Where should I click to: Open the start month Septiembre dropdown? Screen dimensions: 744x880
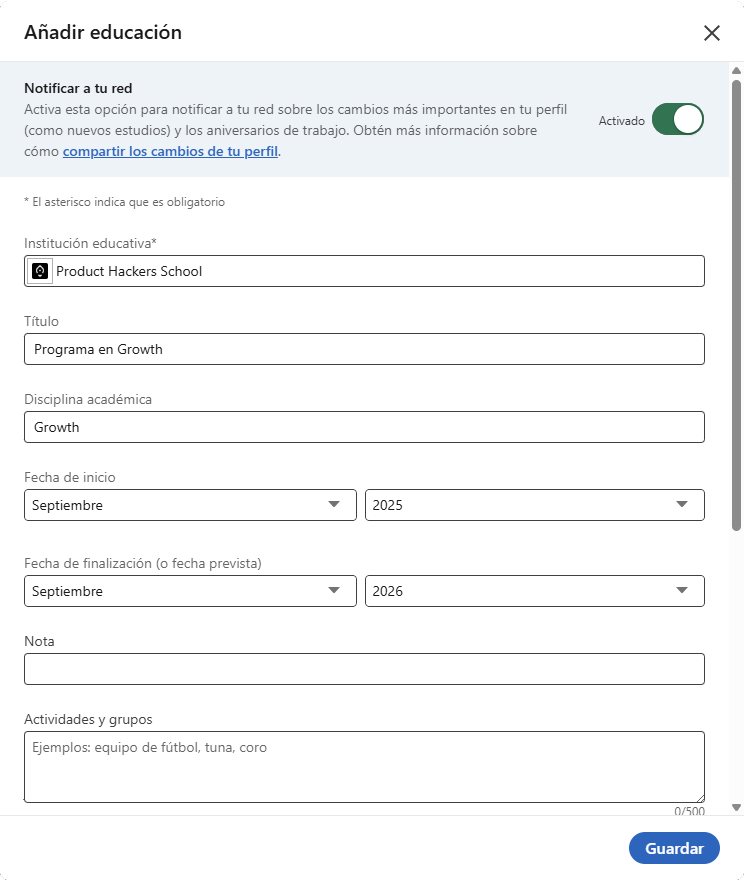[x=190, y=505]
